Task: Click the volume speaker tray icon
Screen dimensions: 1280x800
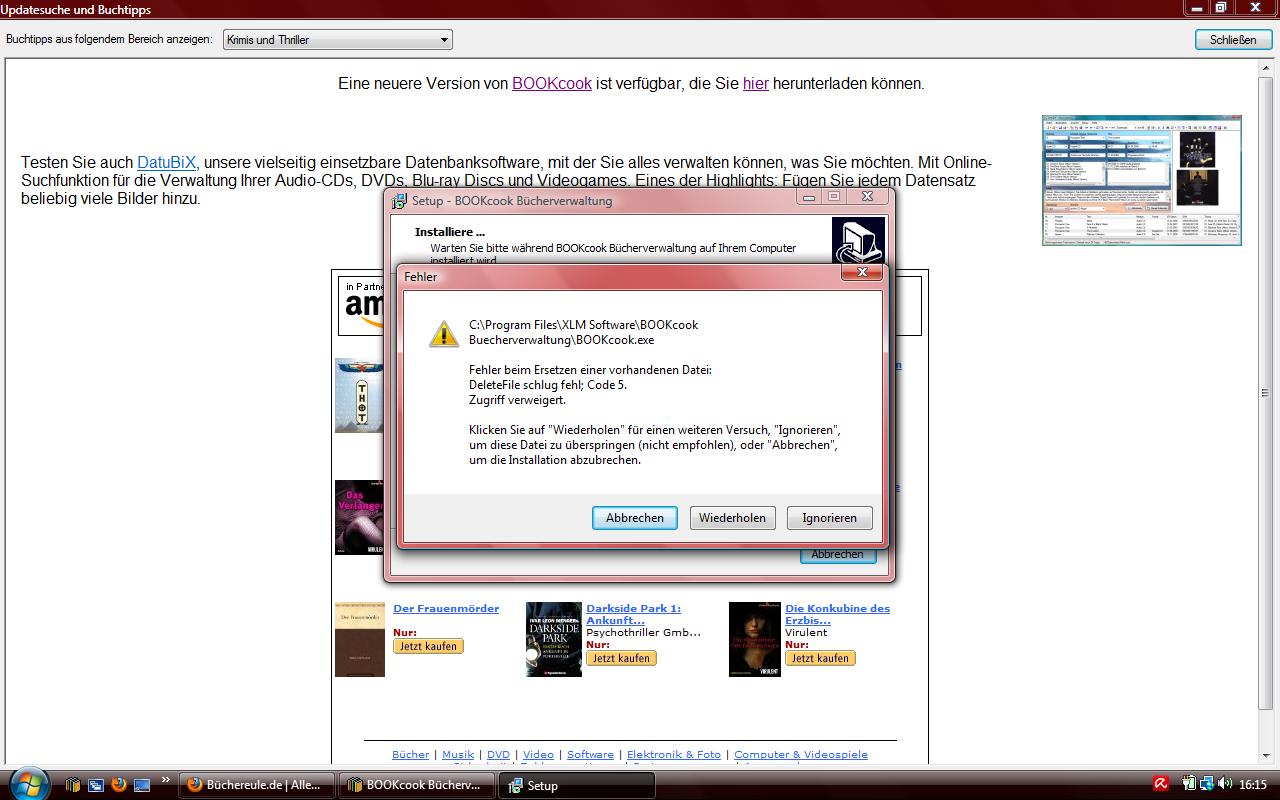Action: click(1225, 785)
